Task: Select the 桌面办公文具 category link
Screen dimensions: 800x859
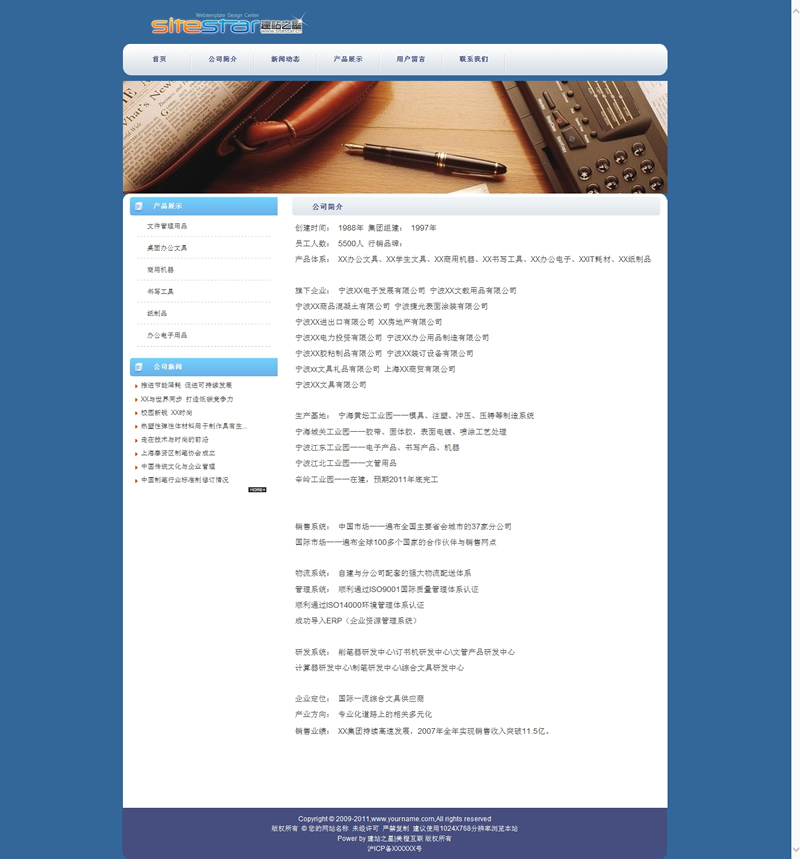Action: (x=167, y=248)
